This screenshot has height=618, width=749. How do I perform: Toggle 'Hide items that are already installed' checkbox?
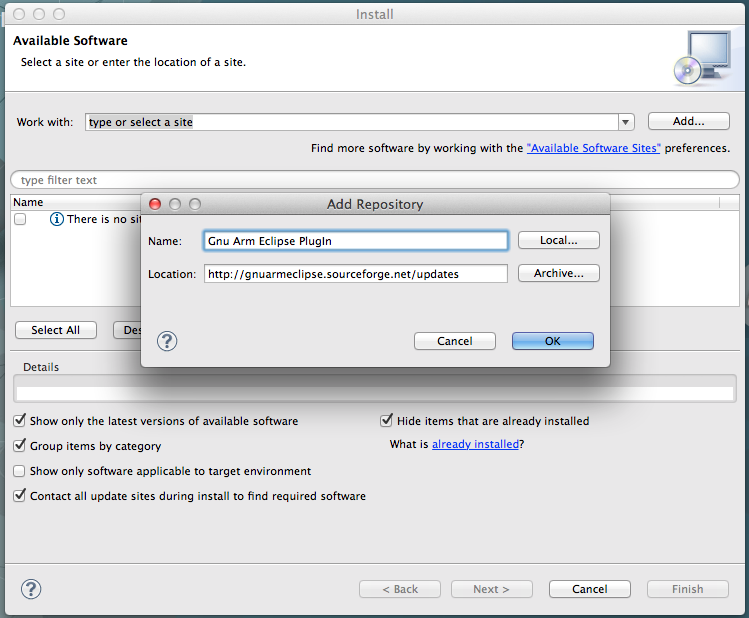(386, 420)
